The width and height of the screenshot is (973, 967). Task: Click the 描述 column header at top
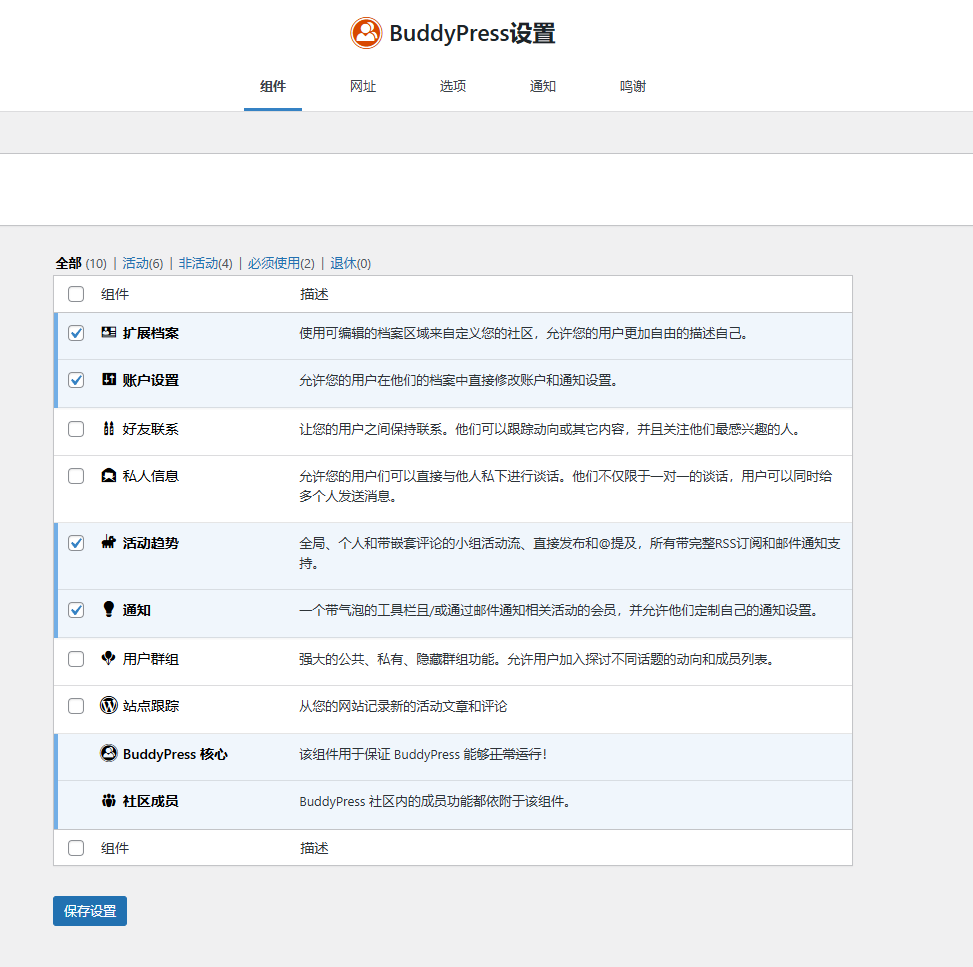point(314,294)
